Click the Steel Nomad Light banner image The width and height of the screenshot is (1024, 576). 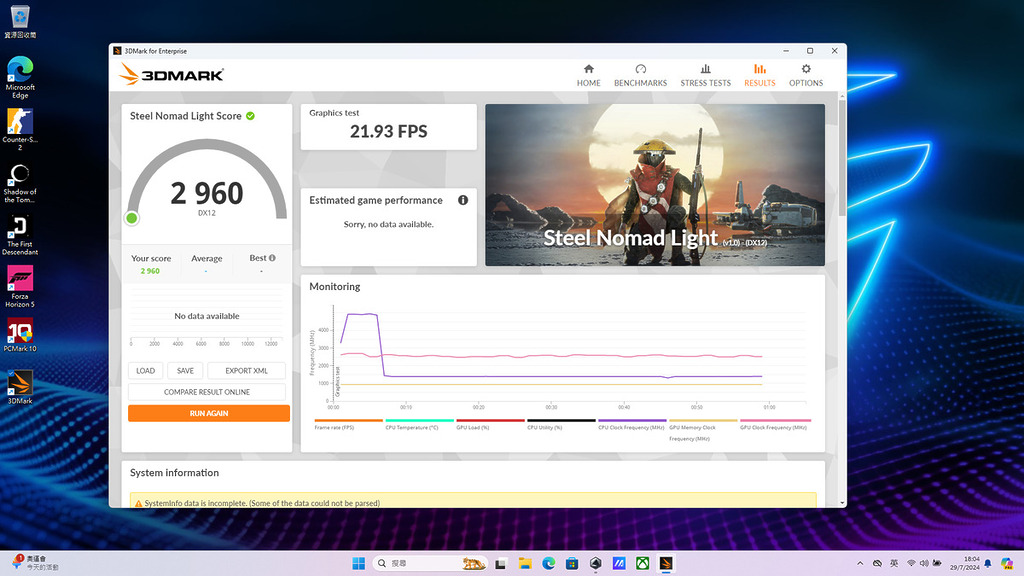coord(655,185)
